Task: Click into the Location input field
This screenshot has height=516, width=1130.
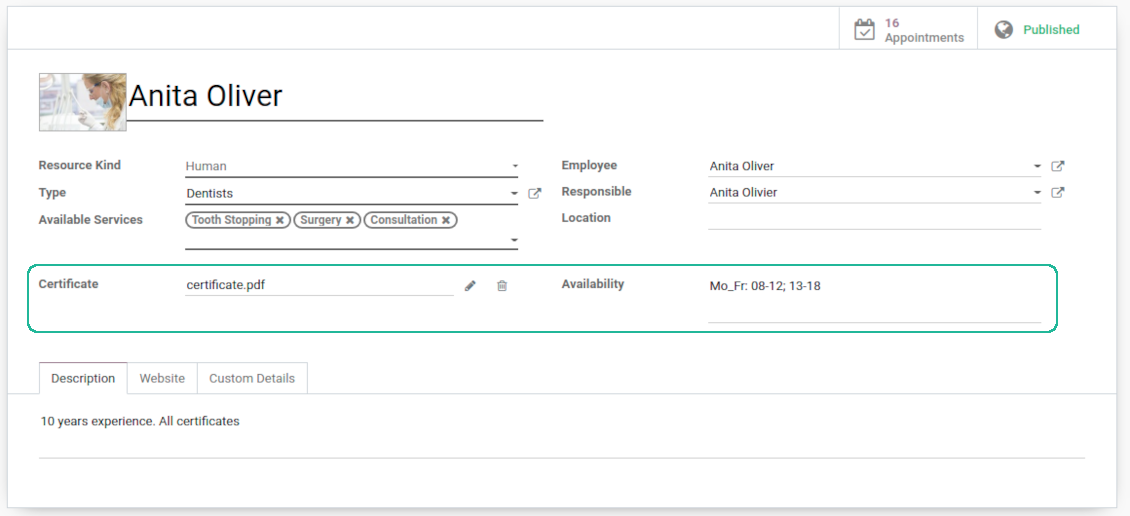Action: (873, 219)
